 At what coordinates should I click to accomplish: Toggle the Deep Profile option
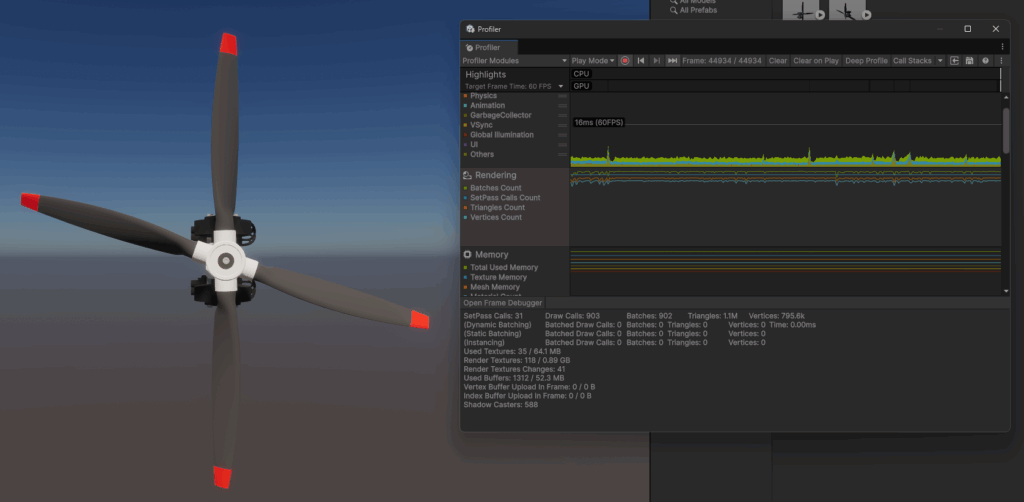(866, 61)
